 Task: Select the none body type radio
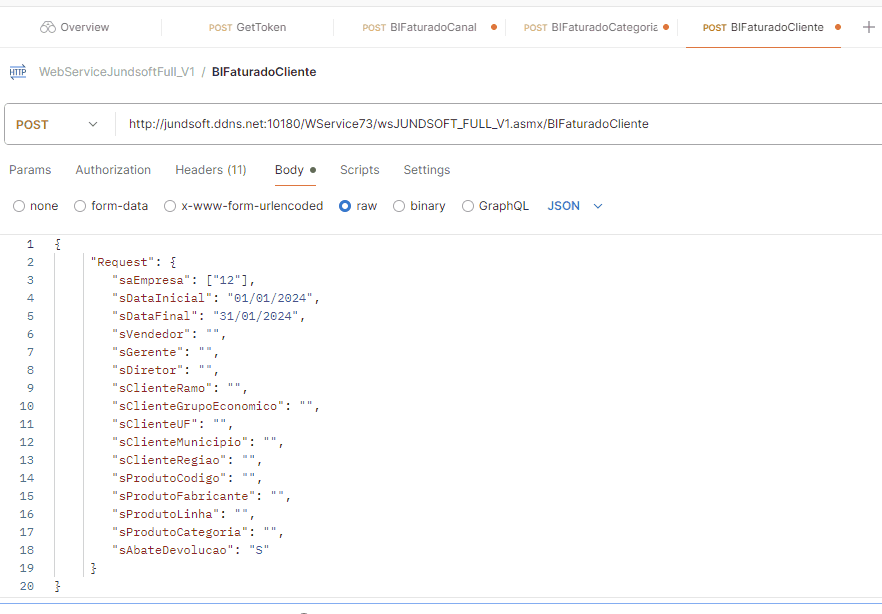[x=19, y=206]
